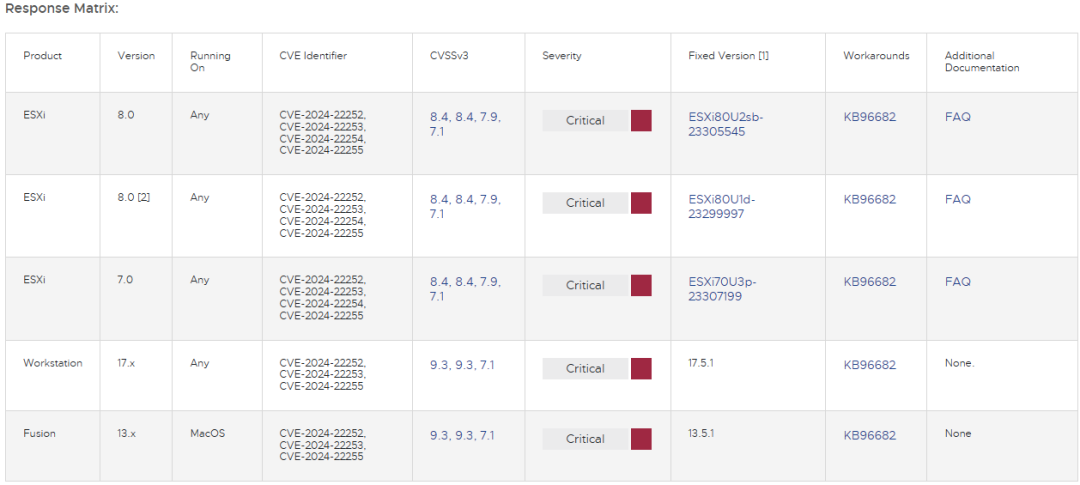Open KB96682 in the ESXi80U2sb row
Image resolution: width=1080 pixels, height=485 pixels.
click(x=870, y=117)
